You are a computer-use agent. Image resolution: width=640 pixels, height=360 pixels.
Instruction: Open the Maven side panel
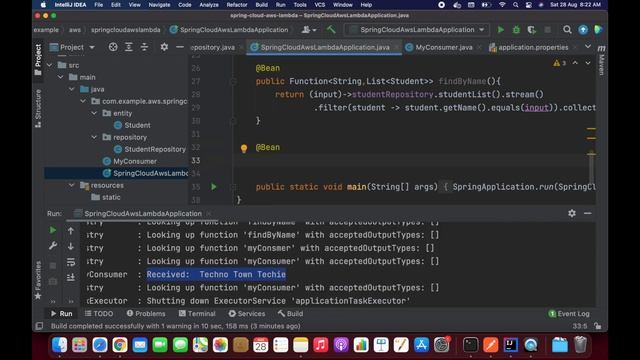[x=602, y=60]
